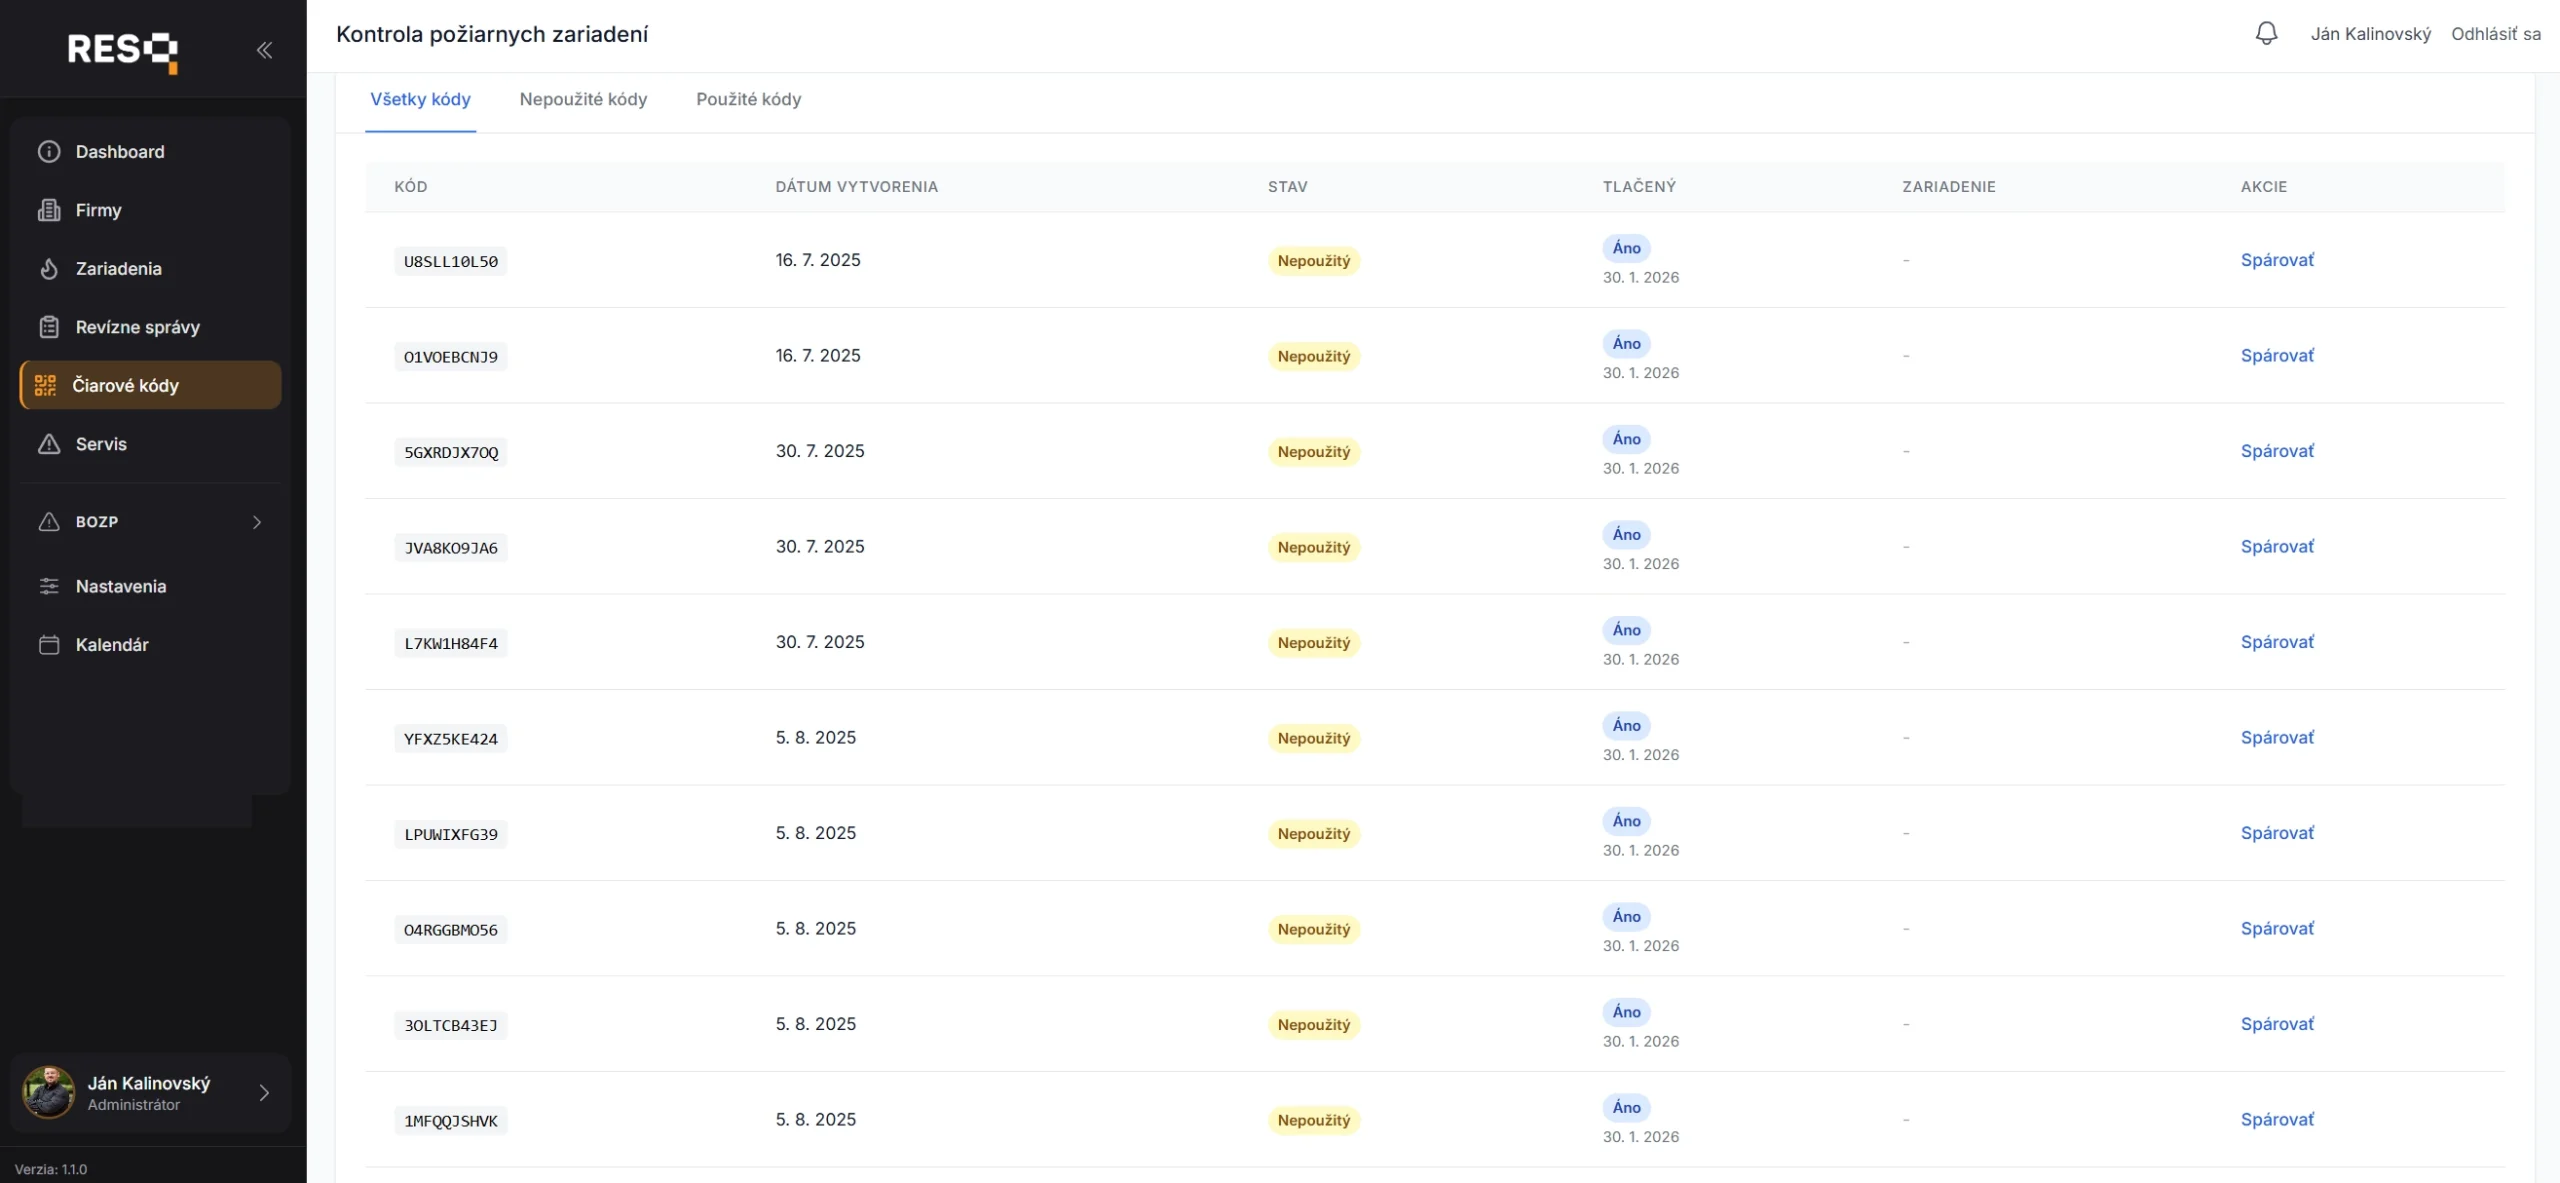This screenshot has height=1183, width=2560.
Task: Click the Dashboard info icon
Action: click(x=49, y=152)
